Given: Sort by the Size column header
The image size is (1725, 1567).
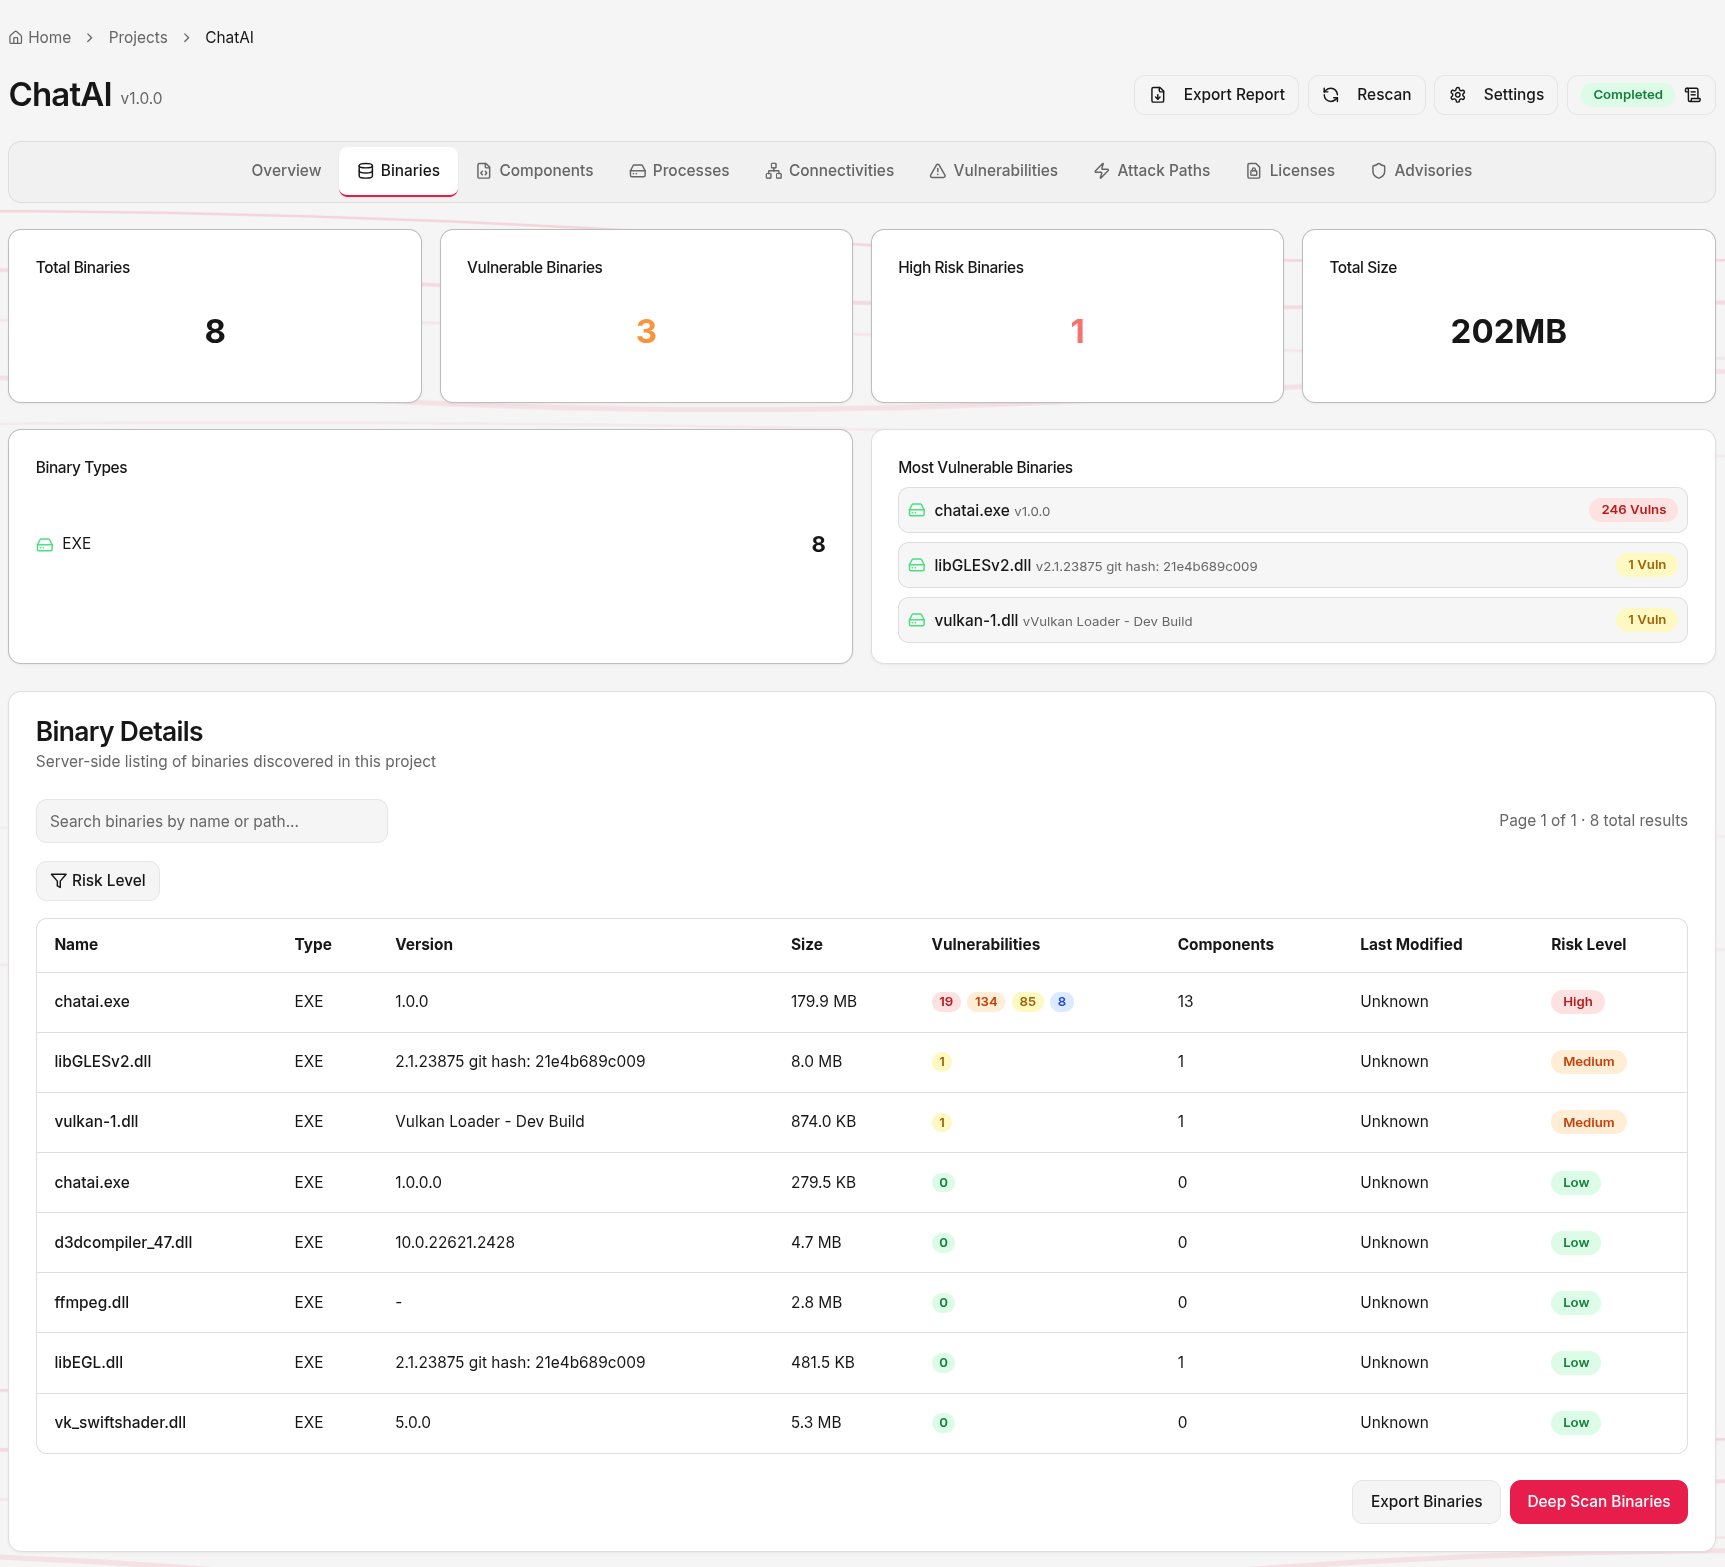Looking at the screenshot, I should click(807, 945).
